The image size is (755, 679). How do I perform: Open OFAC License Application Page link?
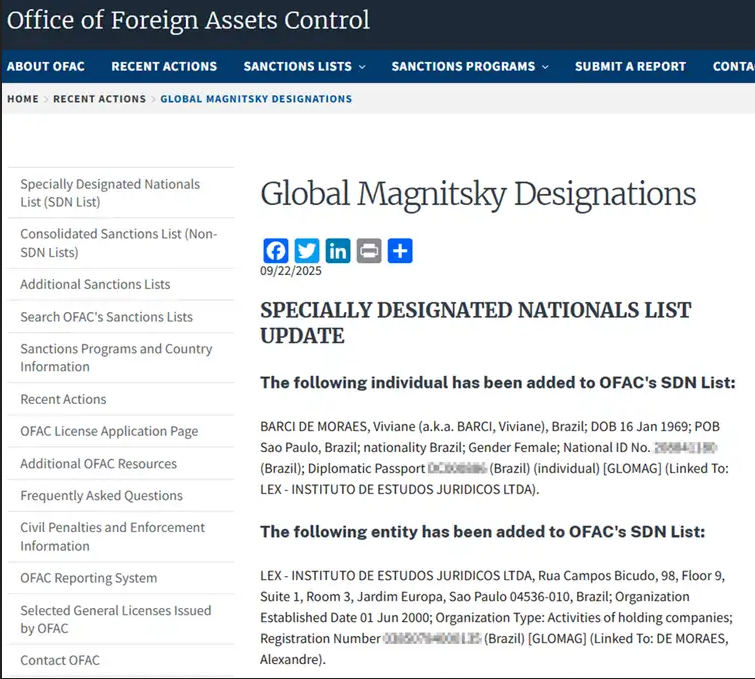109,431
